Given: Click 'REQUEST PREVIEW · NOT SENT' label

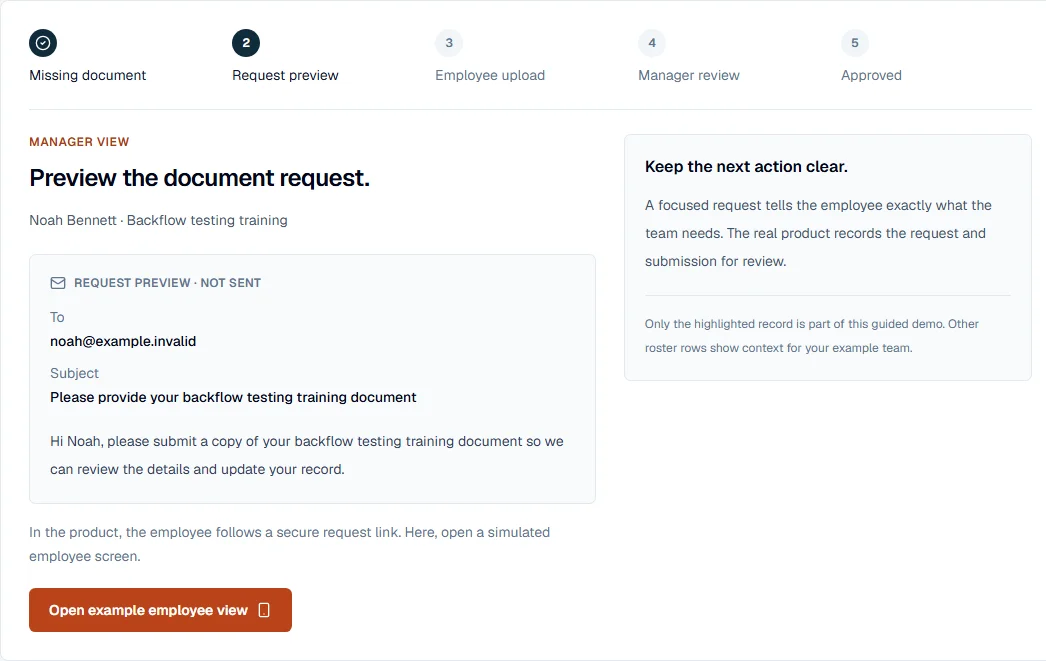Looking at the screenshot, I should tap(167, 283).
